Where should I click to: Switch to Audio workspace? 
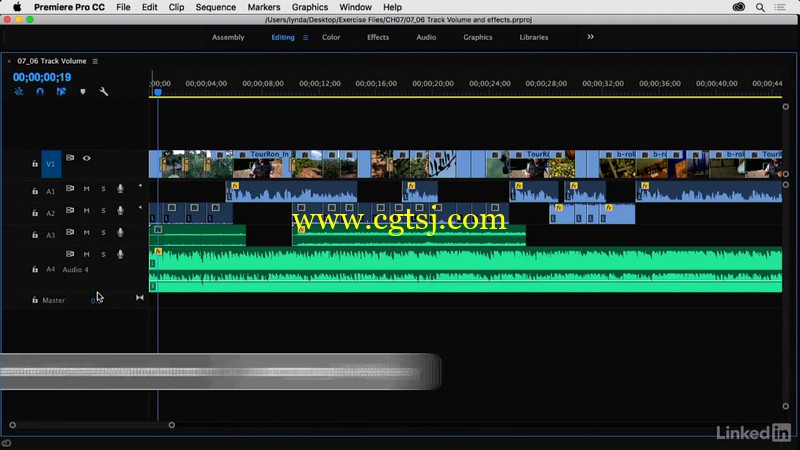point(426,37)
